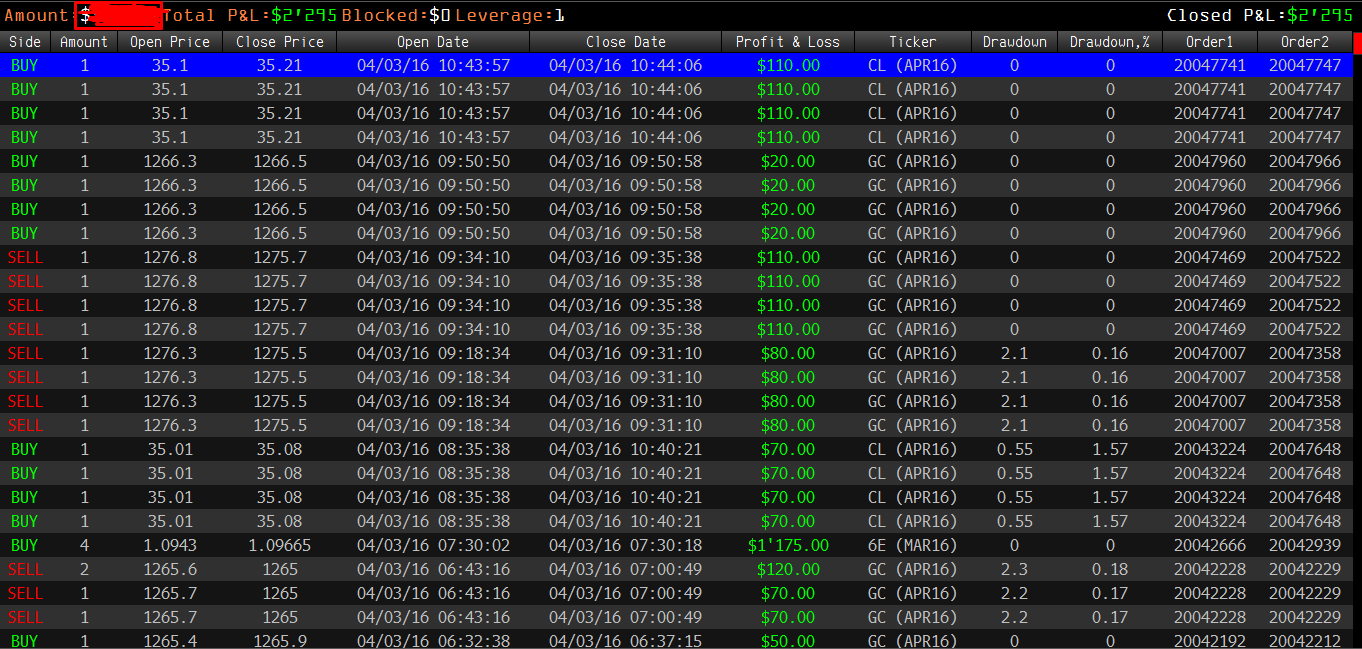The image size is (1362, 649).
Task: Select open price 1265.6
Action: point(170,569)
